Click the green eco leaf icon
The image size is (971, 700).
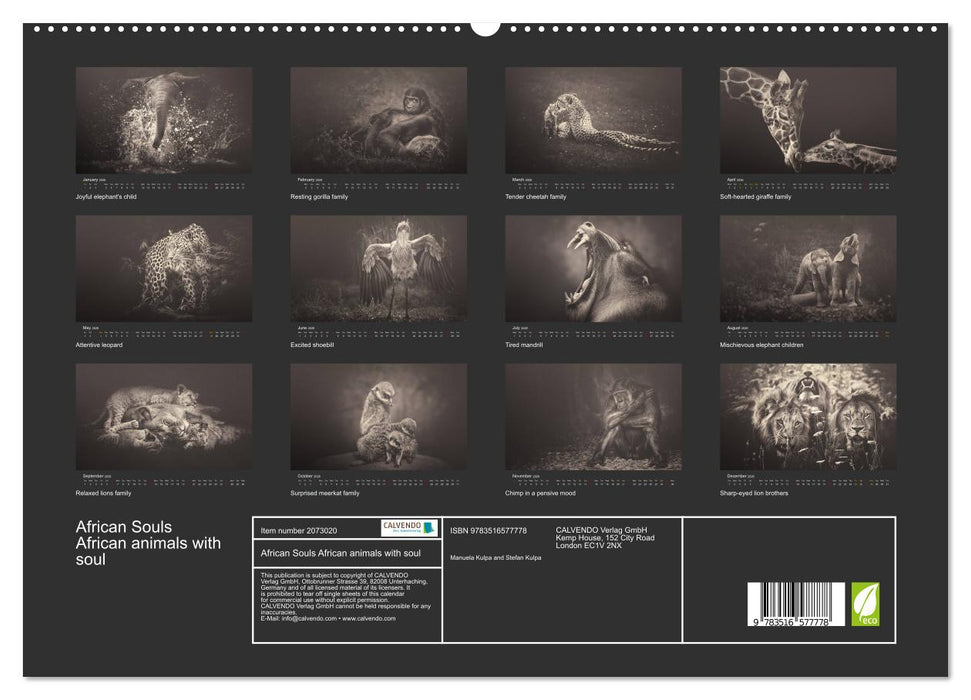click(866, 604)
